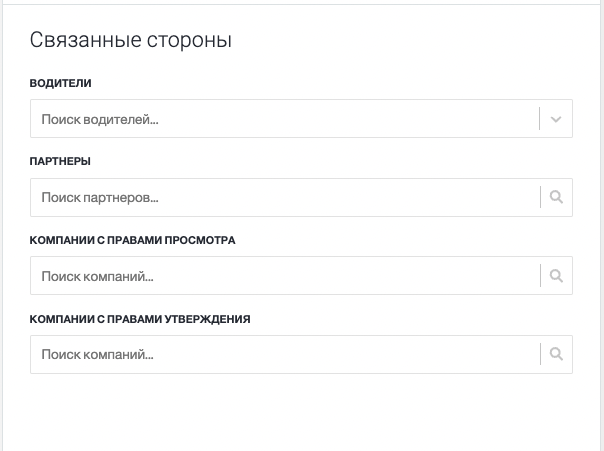604x451 pixels.
Task: Click the Связанные стороны section heading
Action: [x=131, y=40]
